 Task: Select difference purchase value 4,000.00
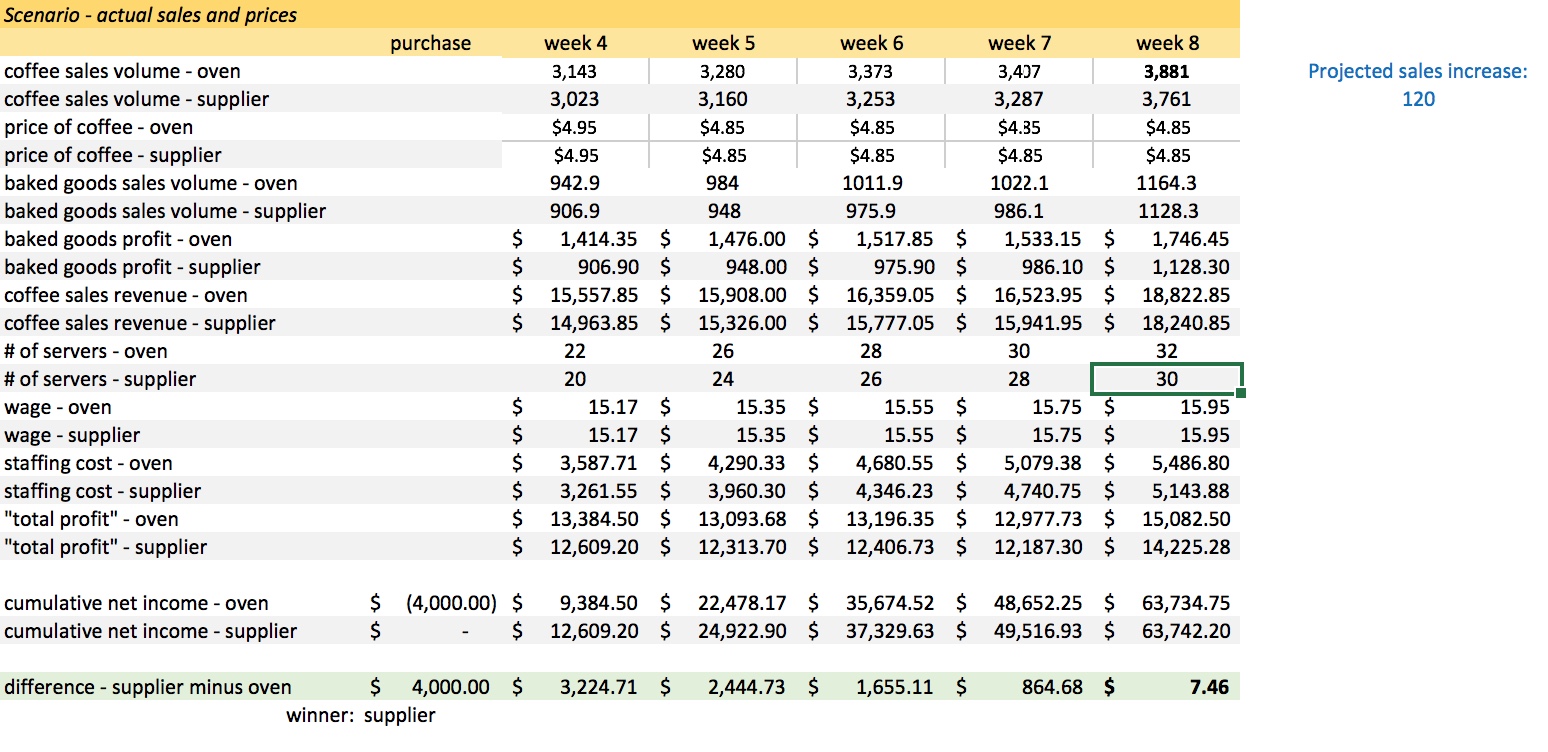coord(451,687)
